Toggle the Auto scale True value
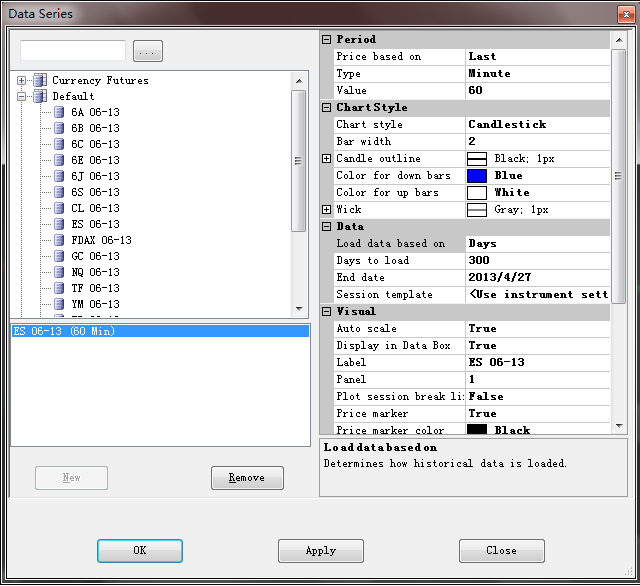The width and height of the screenshot is (640, 586). tap(538, 329)
